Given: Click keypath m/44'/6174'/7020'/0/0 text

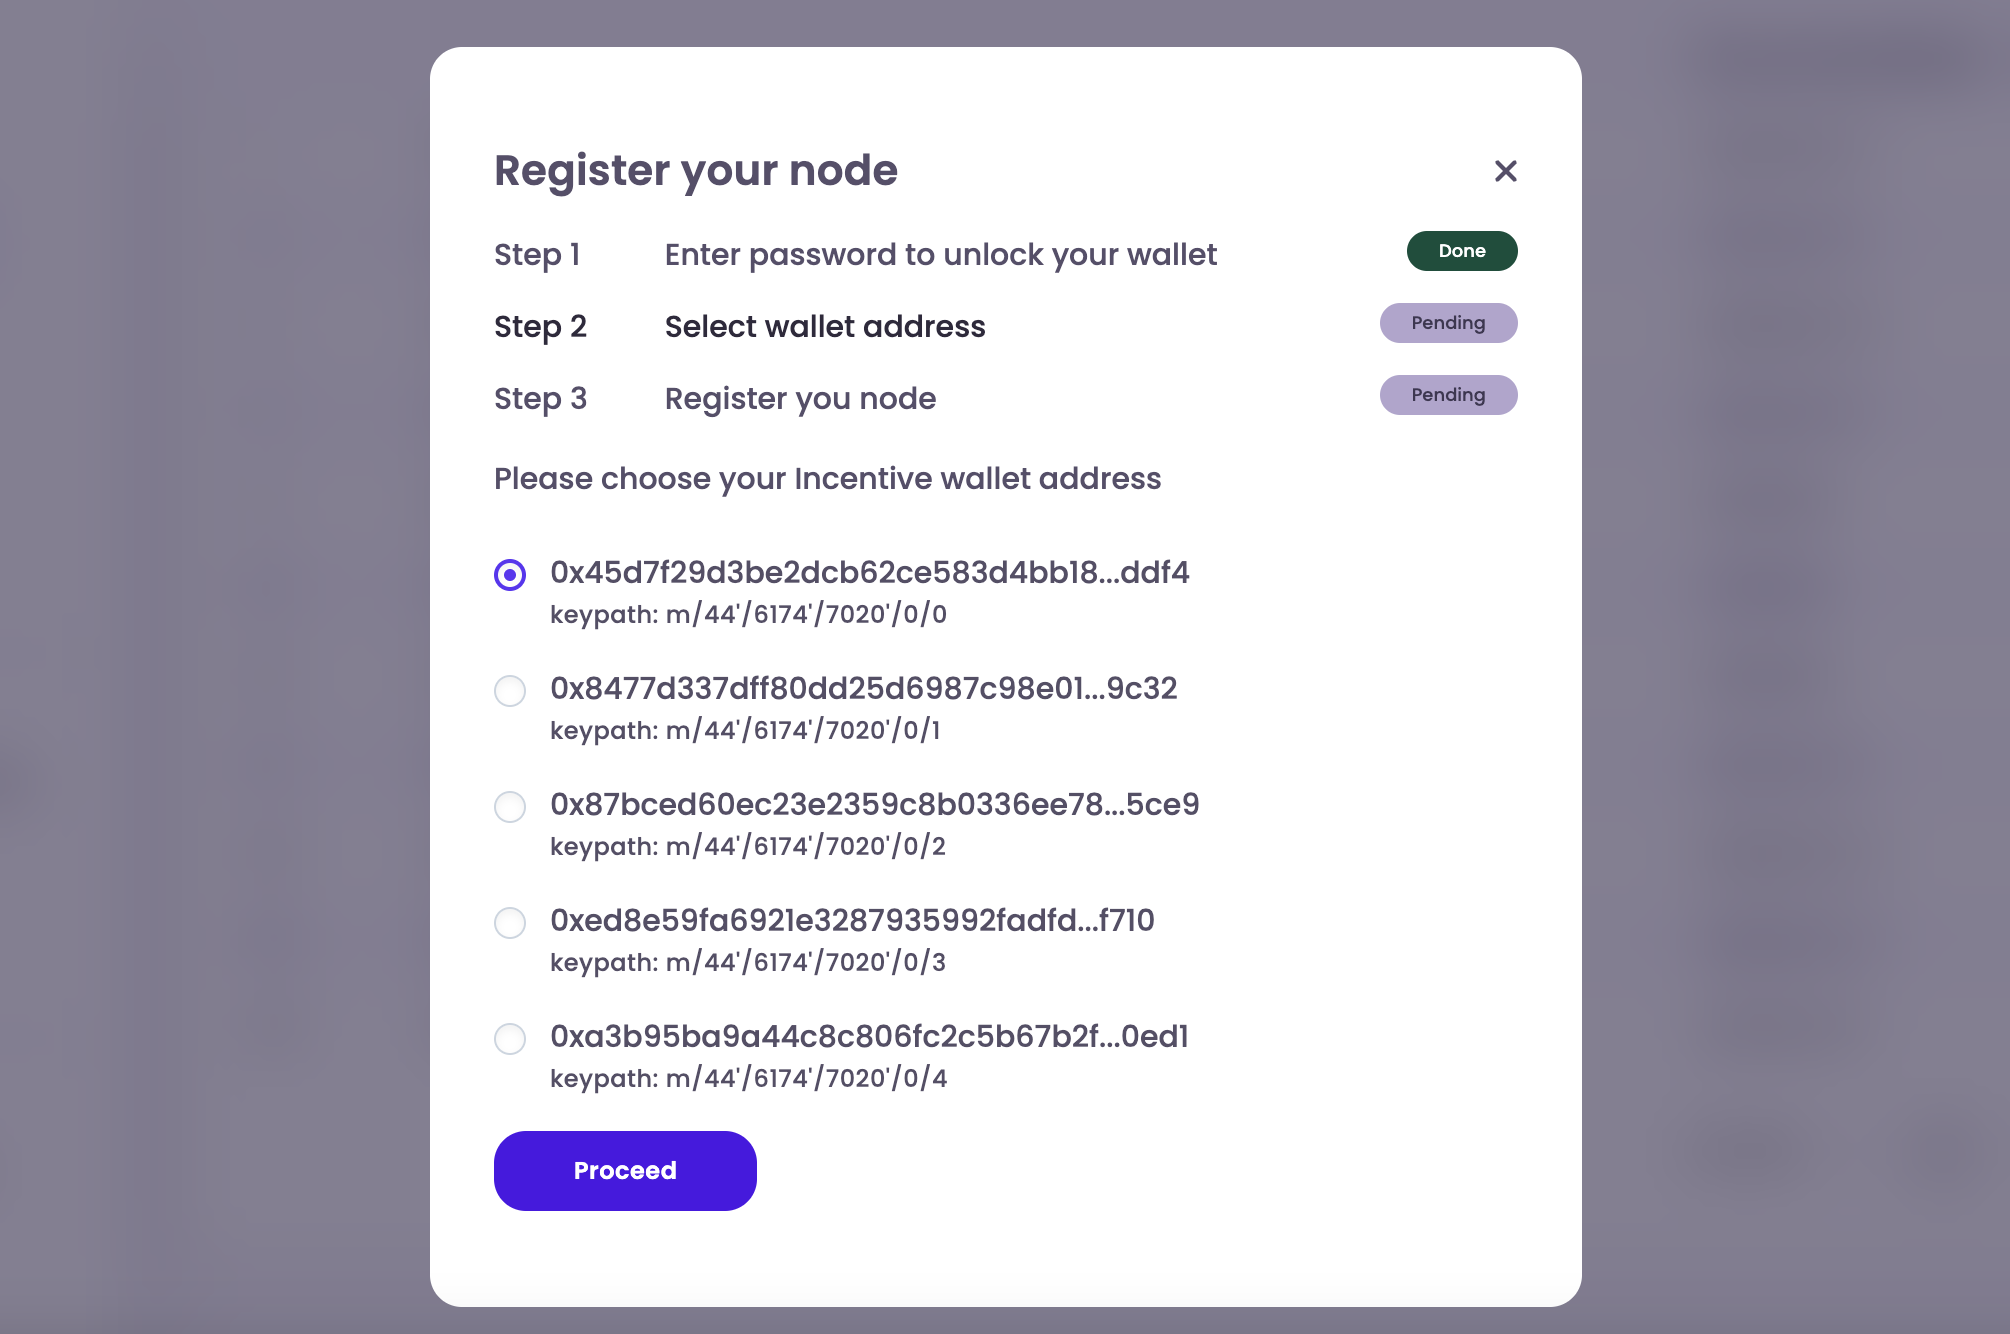Looking at the screenshot, I should coord(747,614).
